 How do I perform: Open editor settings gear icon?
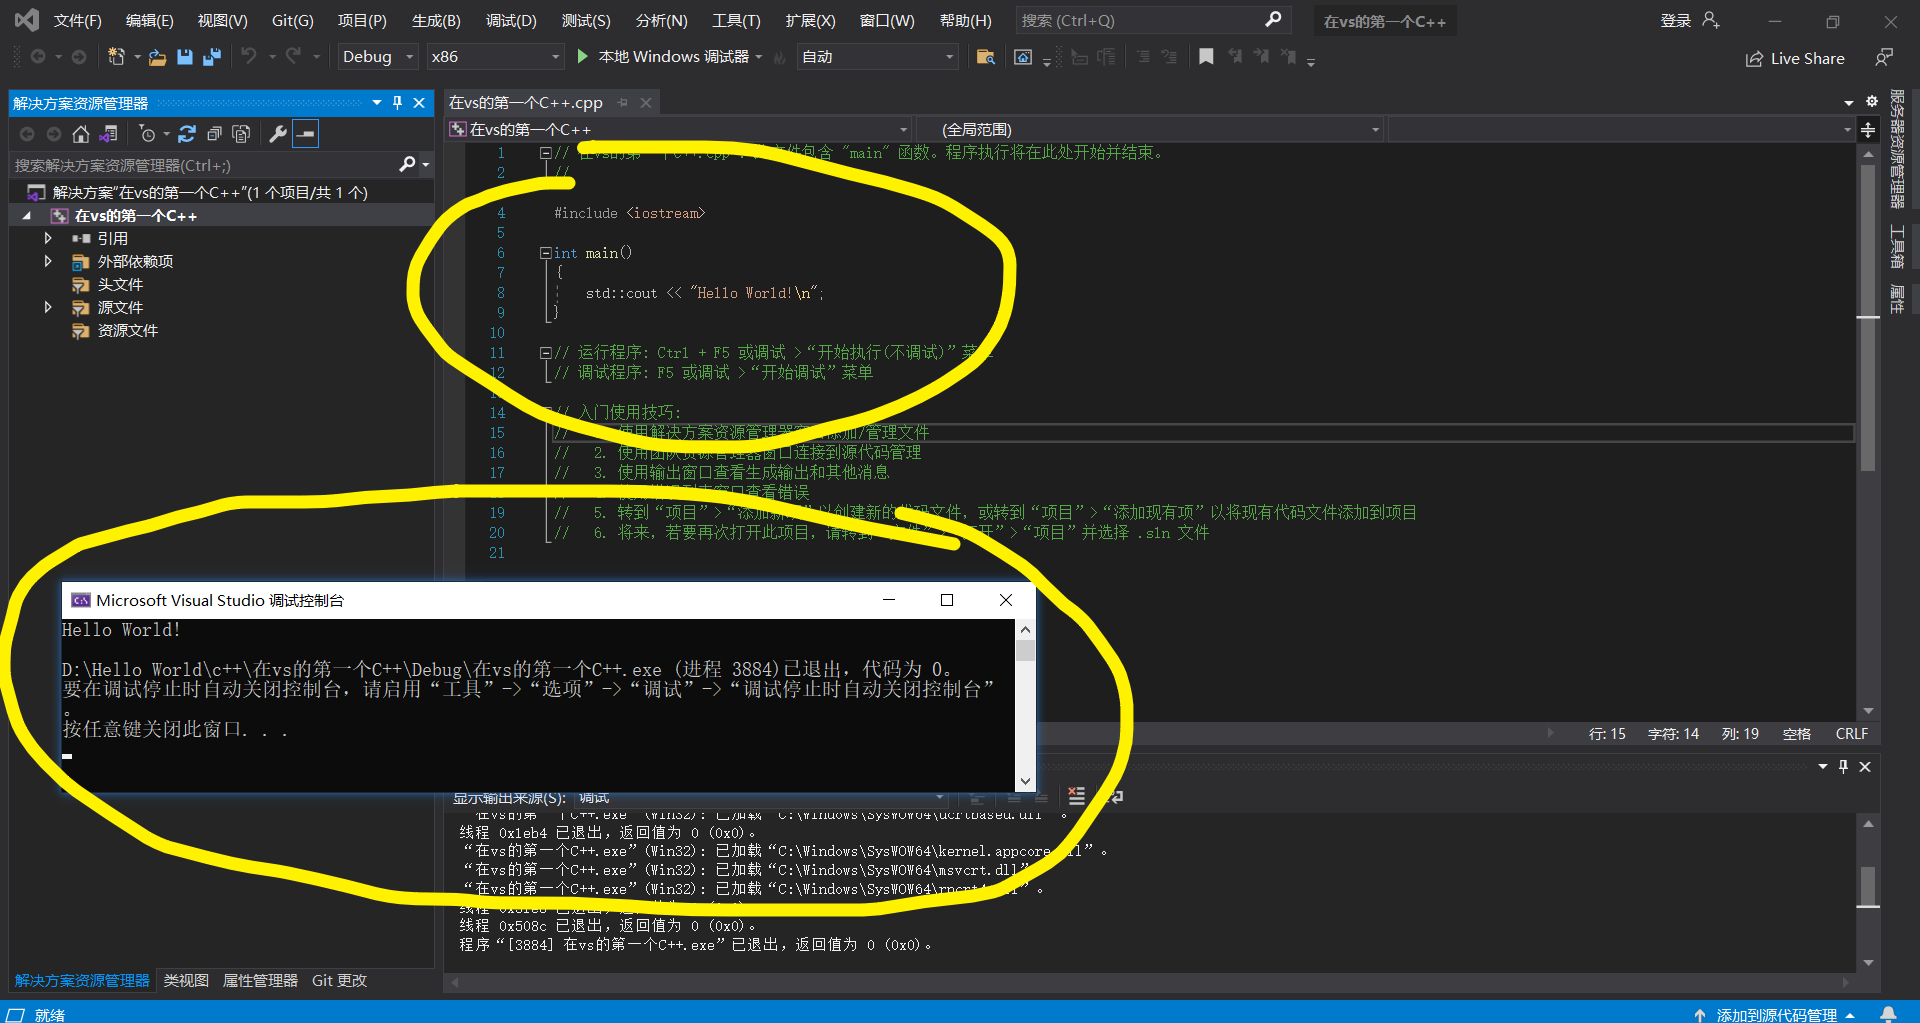pos(1872,102)
